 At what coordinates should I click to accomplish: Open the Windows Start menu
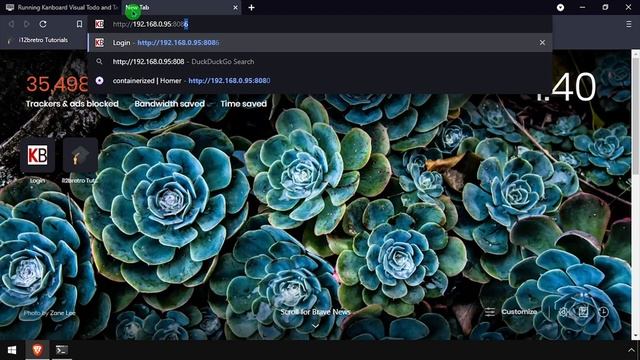(x=12, y=350)
